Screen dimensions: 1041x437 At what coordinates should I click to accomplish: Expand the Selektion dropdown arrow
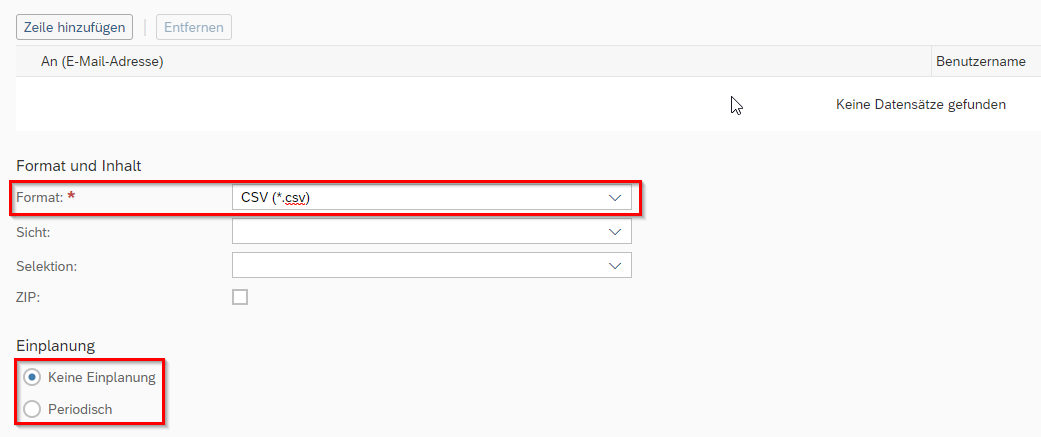(615, 265)
